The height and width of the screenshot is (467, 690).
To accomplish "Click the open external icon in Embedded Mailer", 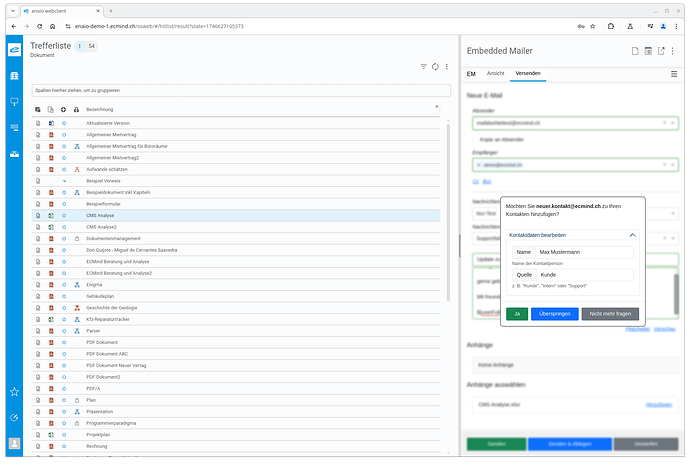I will click(x=661, y=51).
